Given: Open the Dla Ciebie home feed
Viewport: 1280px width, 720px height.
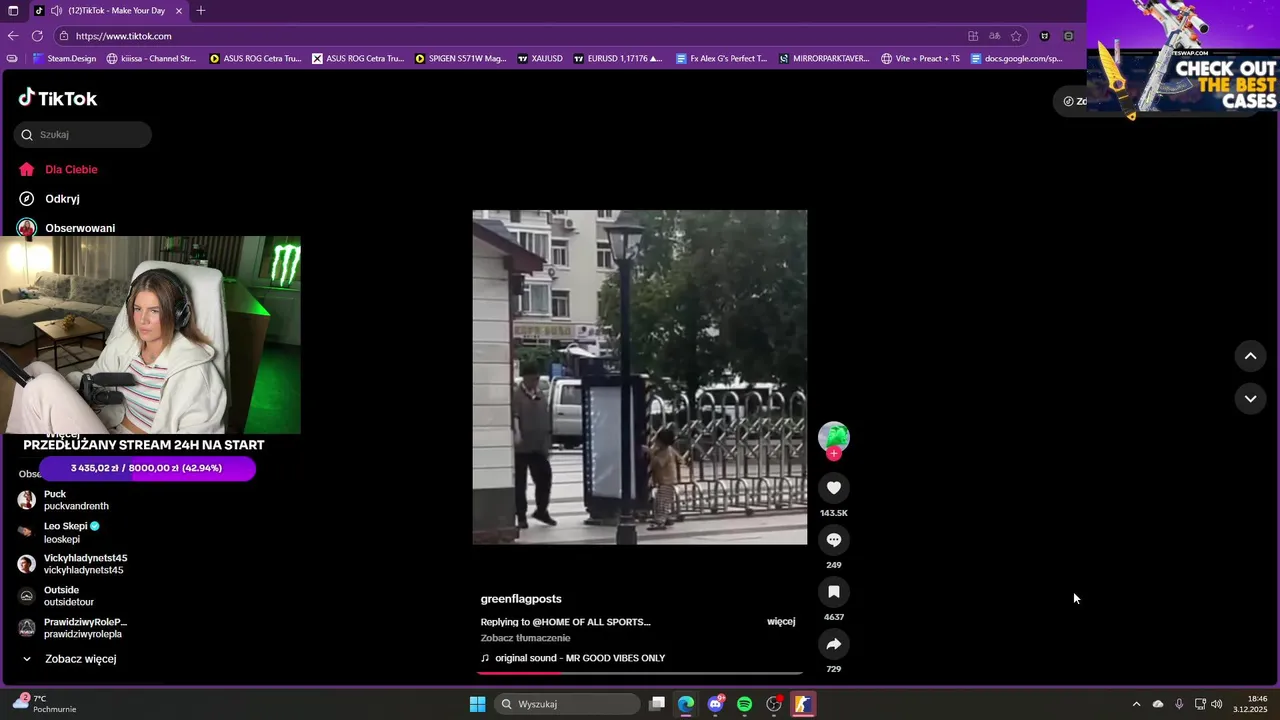Looking at the screenshot, I should 58,169.
